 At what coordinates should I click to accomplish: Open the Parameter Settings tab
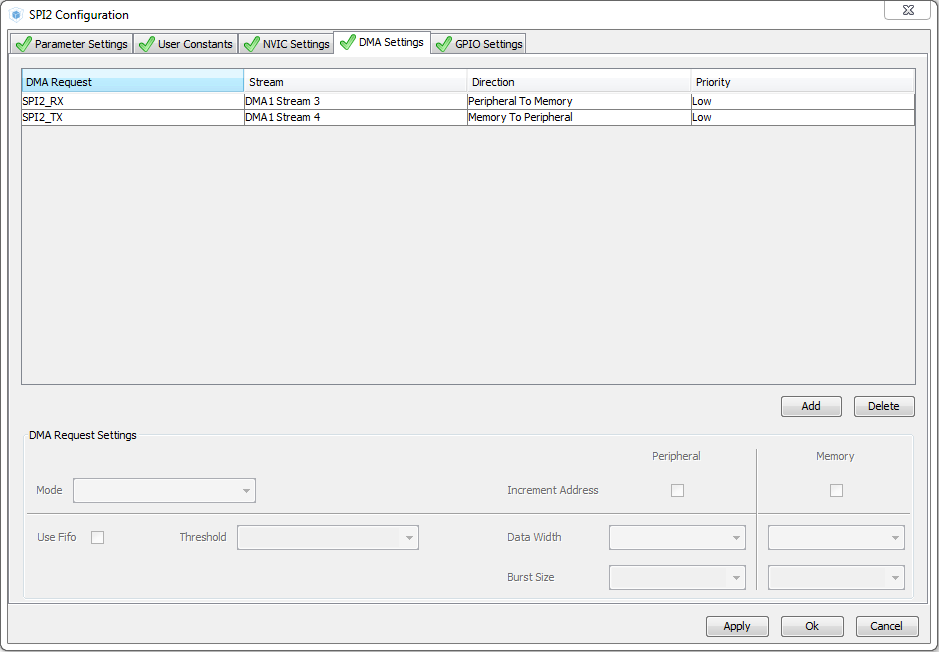(x=72, y=44)
